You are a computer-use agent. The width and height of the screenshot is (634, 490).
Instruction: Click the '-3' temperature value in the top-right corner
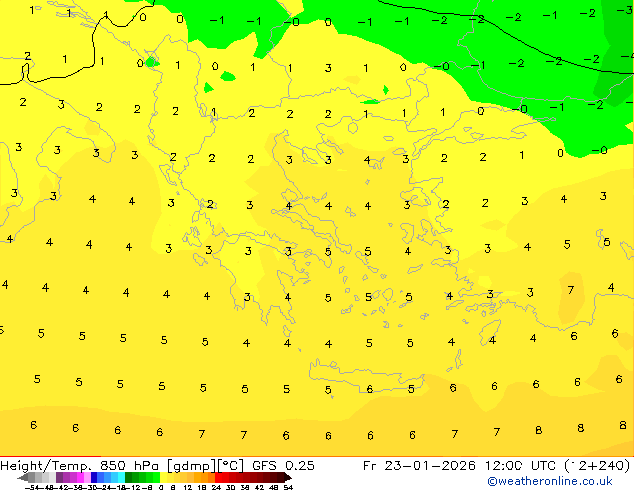625,9
